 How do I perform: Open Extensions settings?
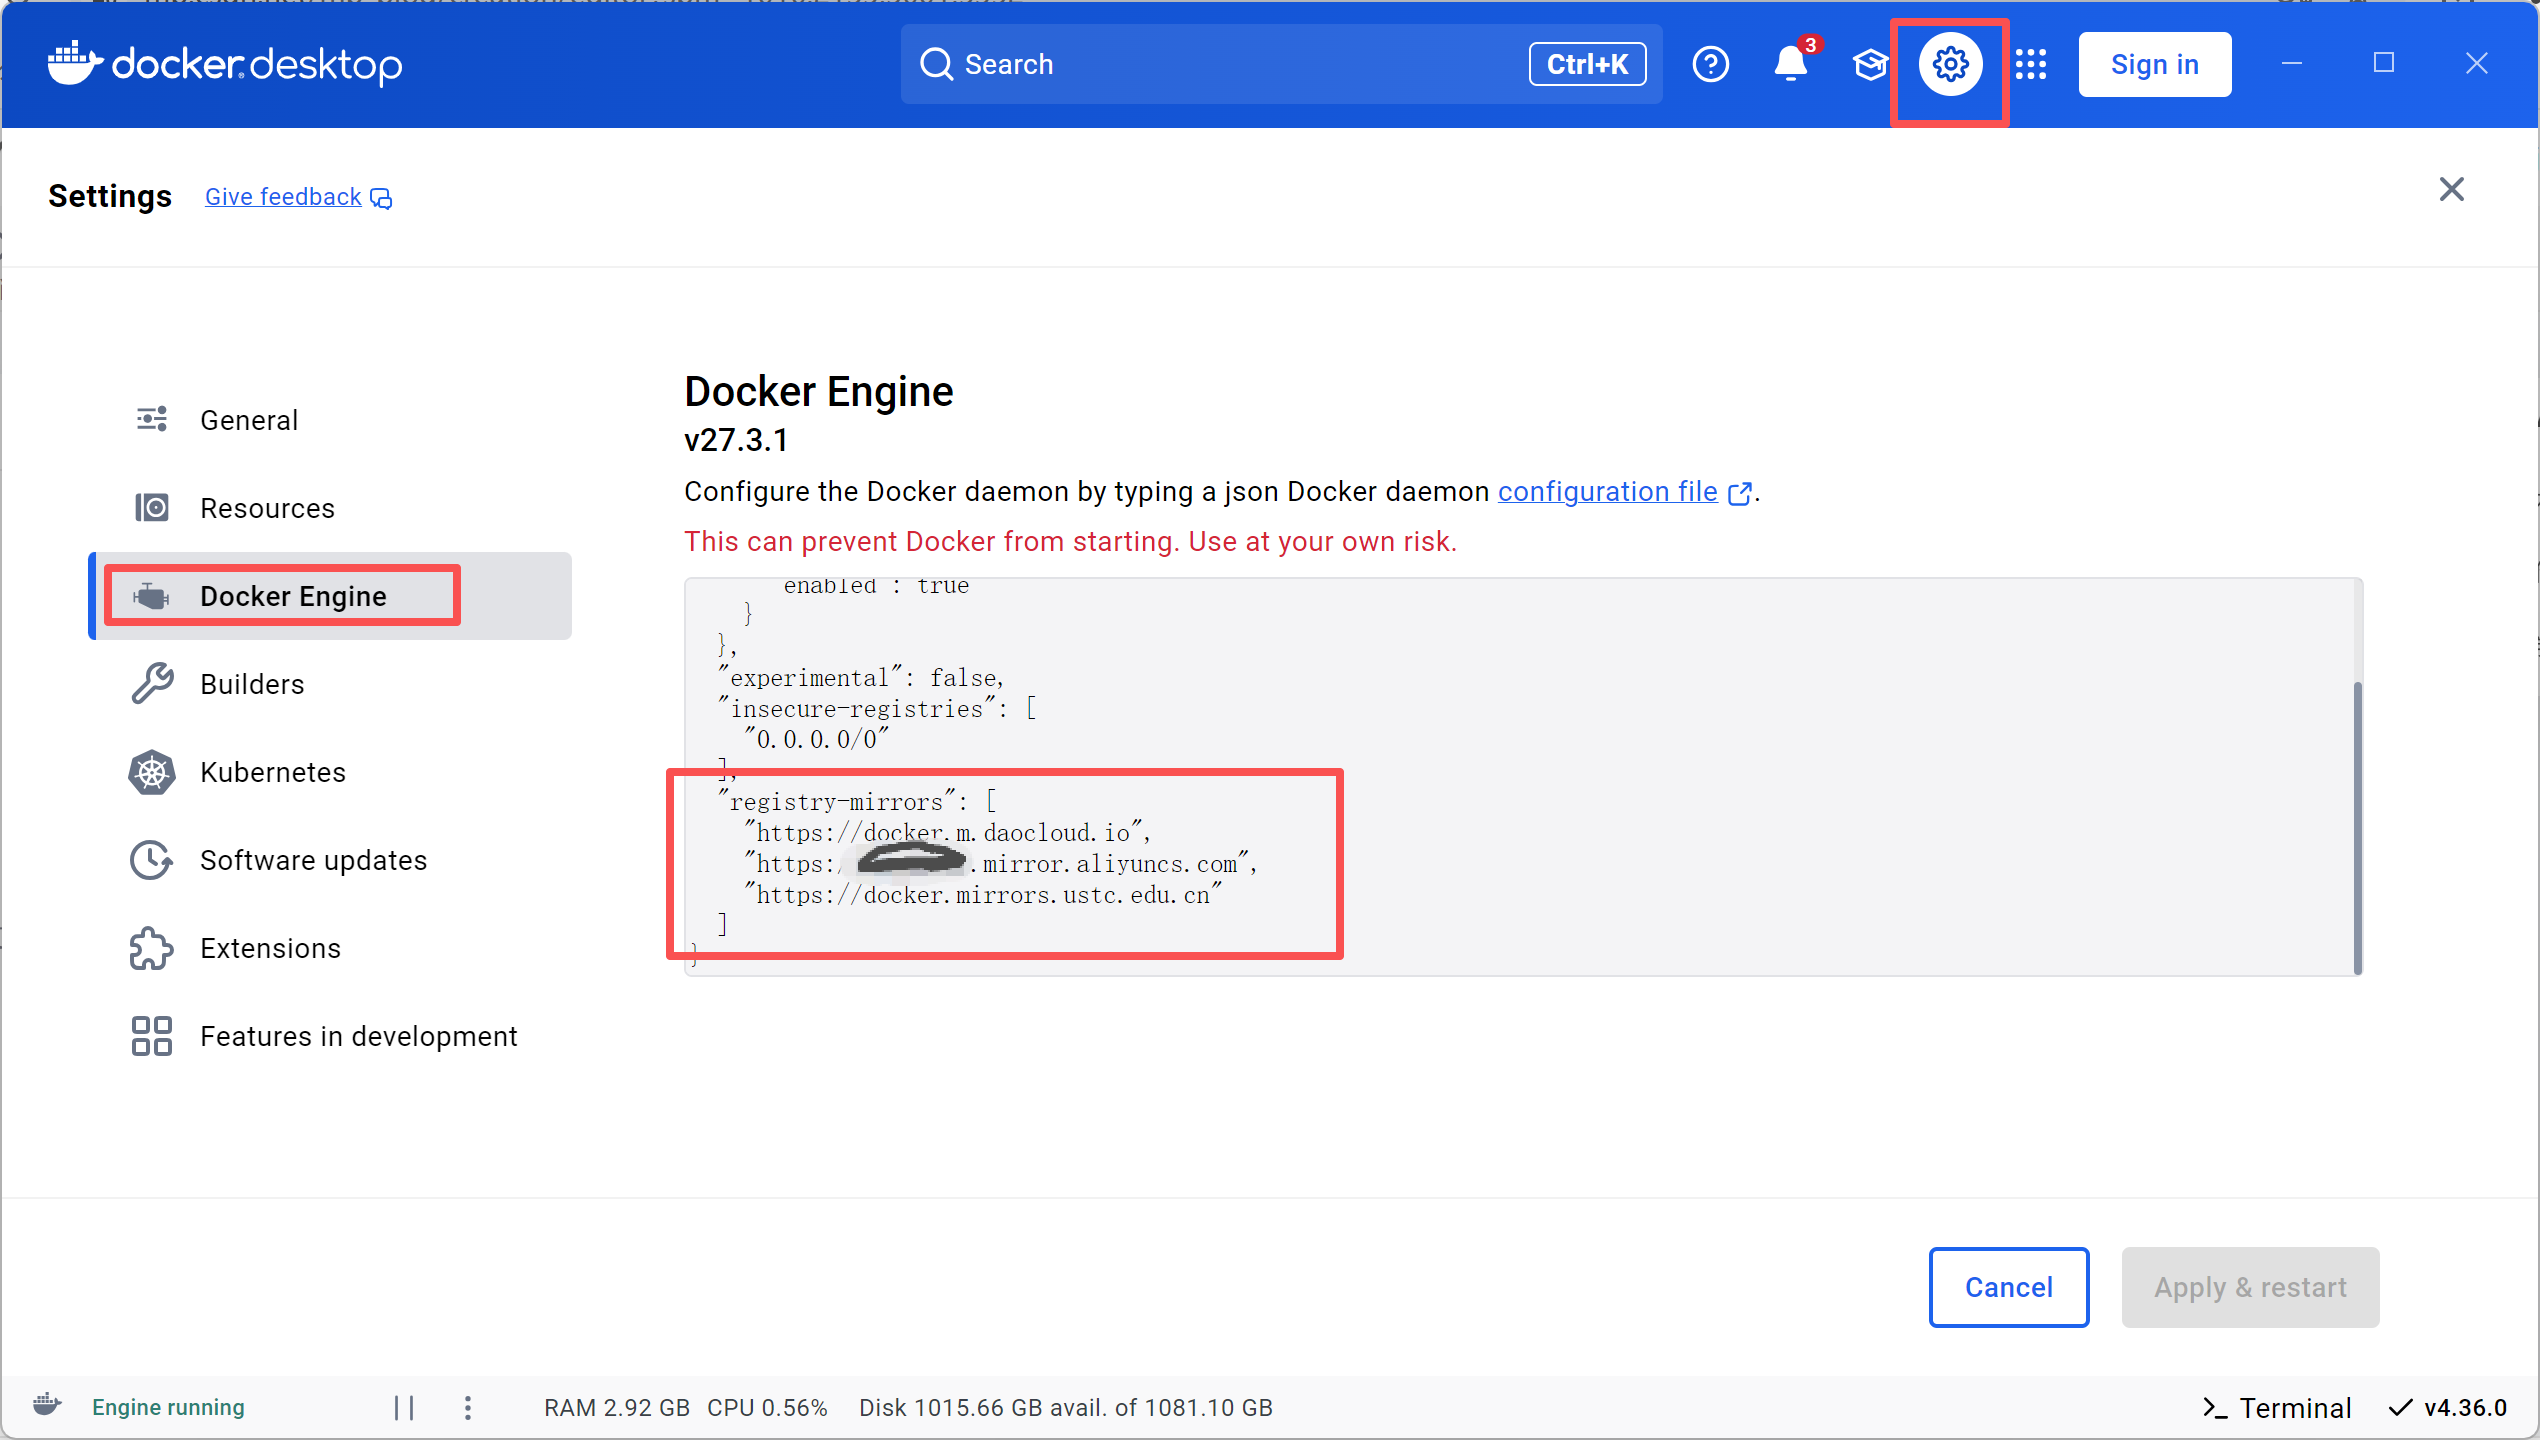(x=270, y=948)
